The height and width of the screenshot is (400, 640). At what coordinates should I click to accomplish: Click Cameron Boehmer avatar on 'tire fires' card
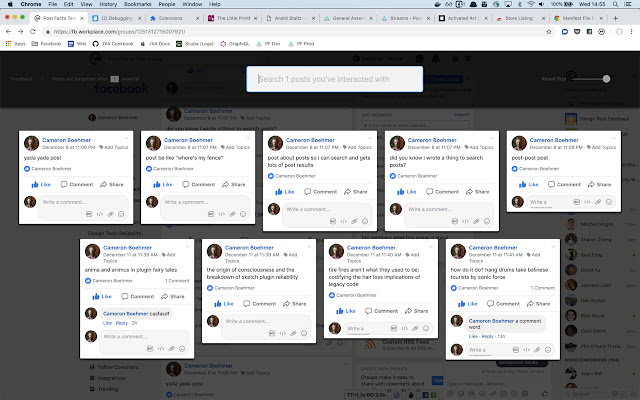pos(336,252)
